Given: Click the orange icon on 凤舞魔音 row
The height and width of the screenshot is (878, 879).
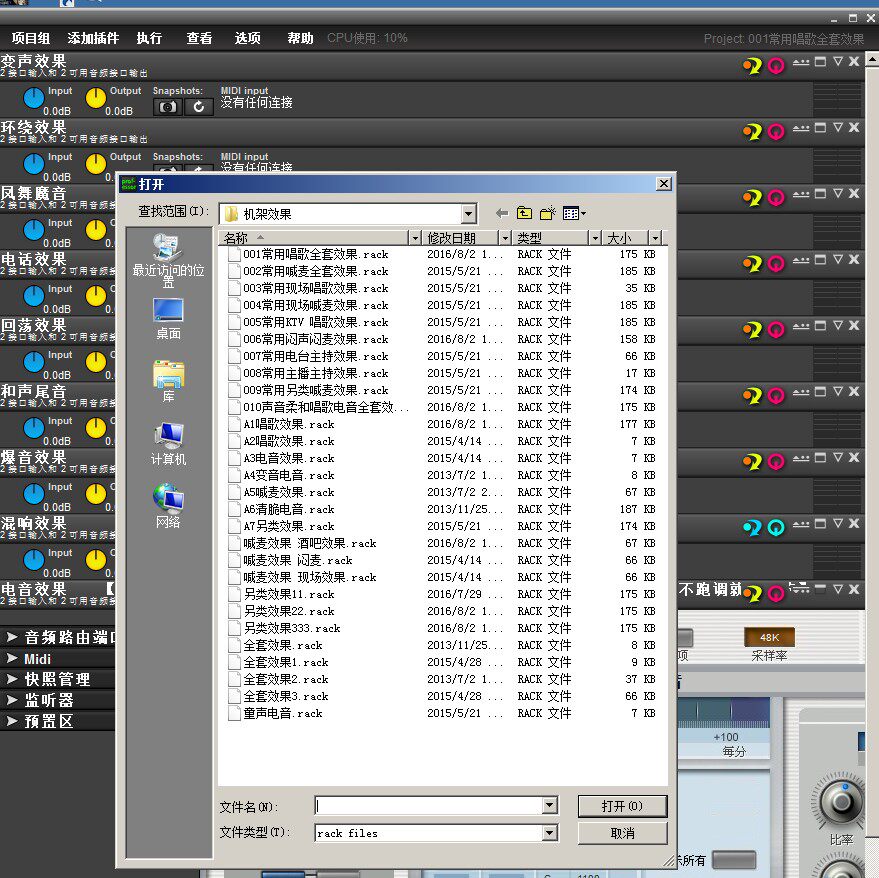Looking at the screenshot, I should point(752,197).
